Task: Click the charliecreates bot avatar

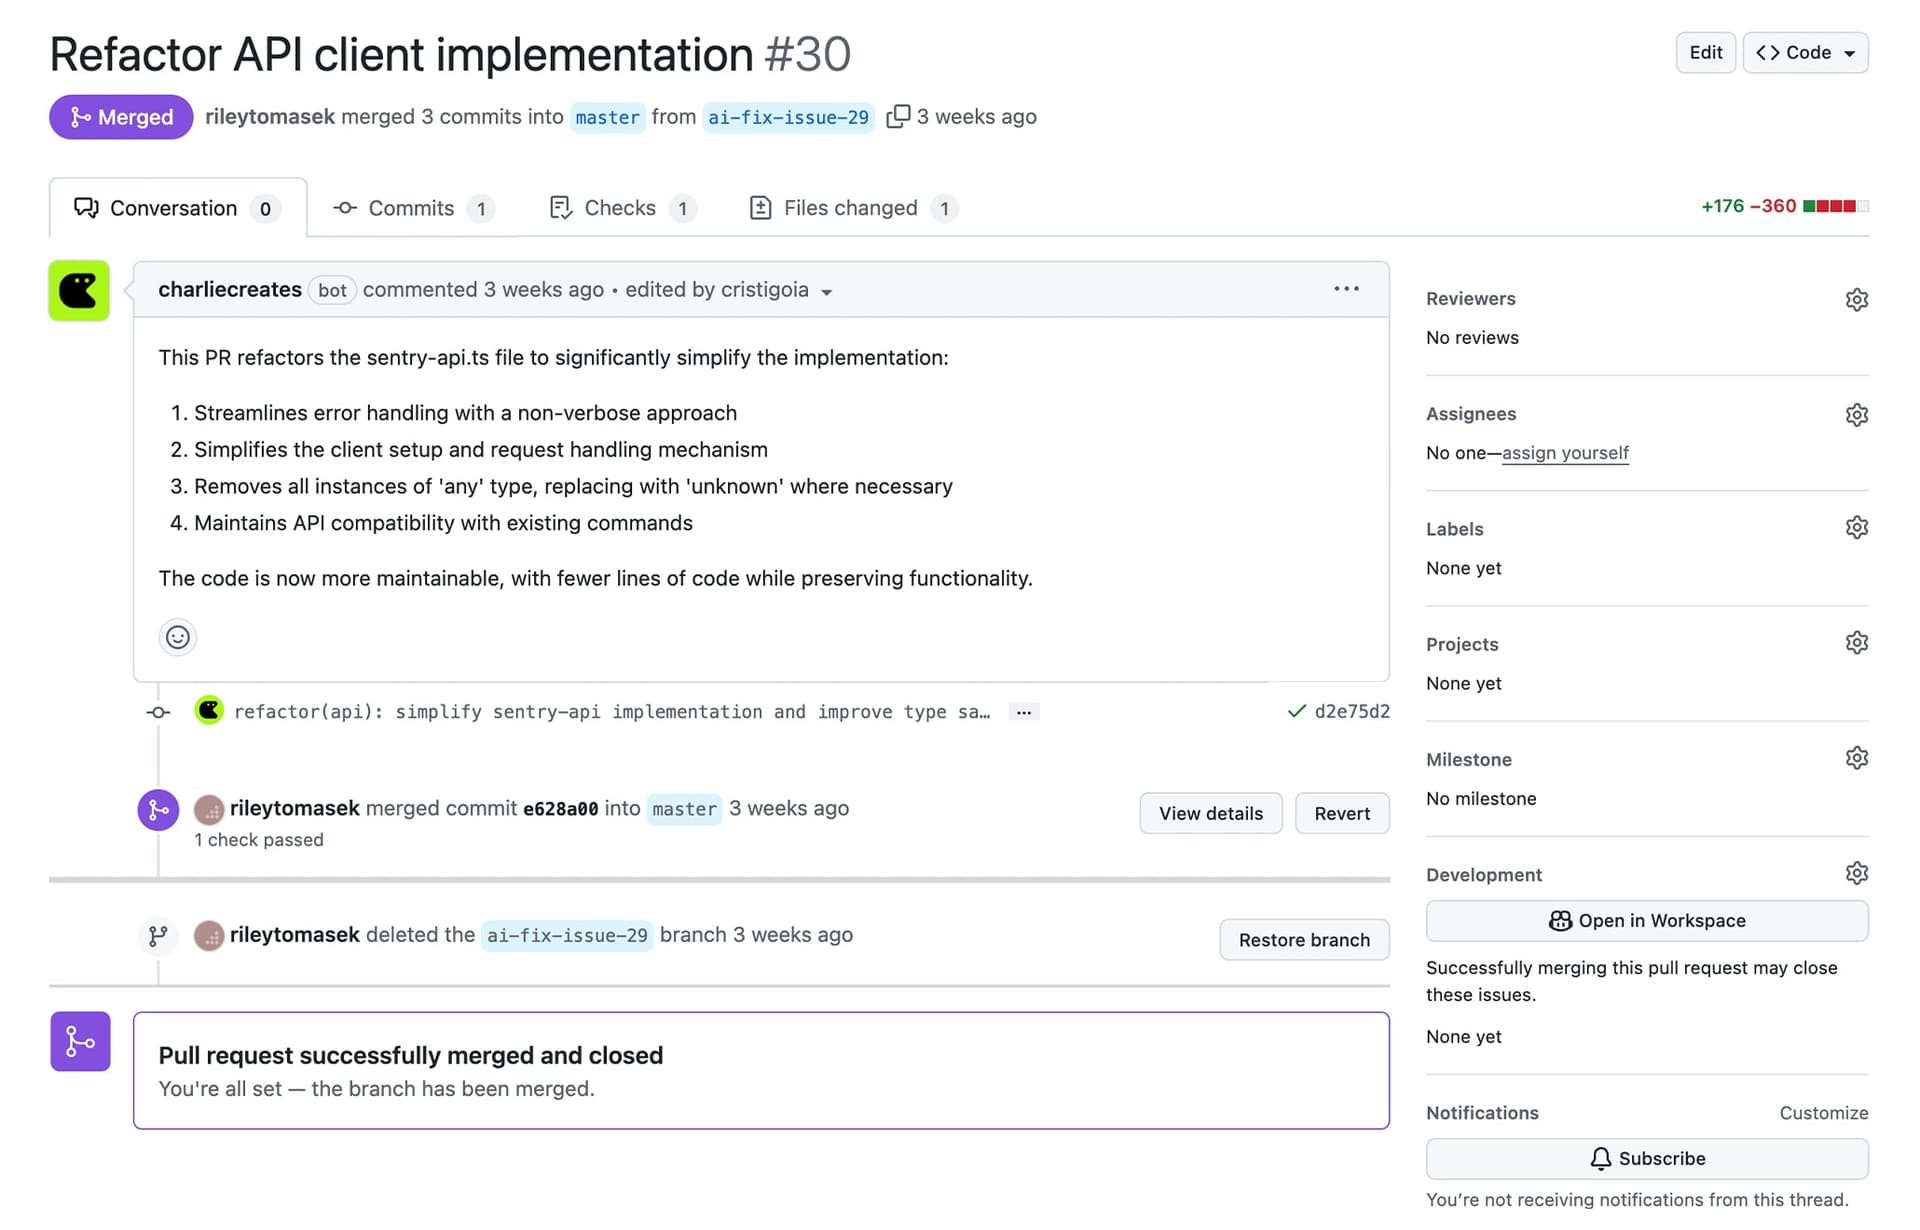Action: (79, 291)
